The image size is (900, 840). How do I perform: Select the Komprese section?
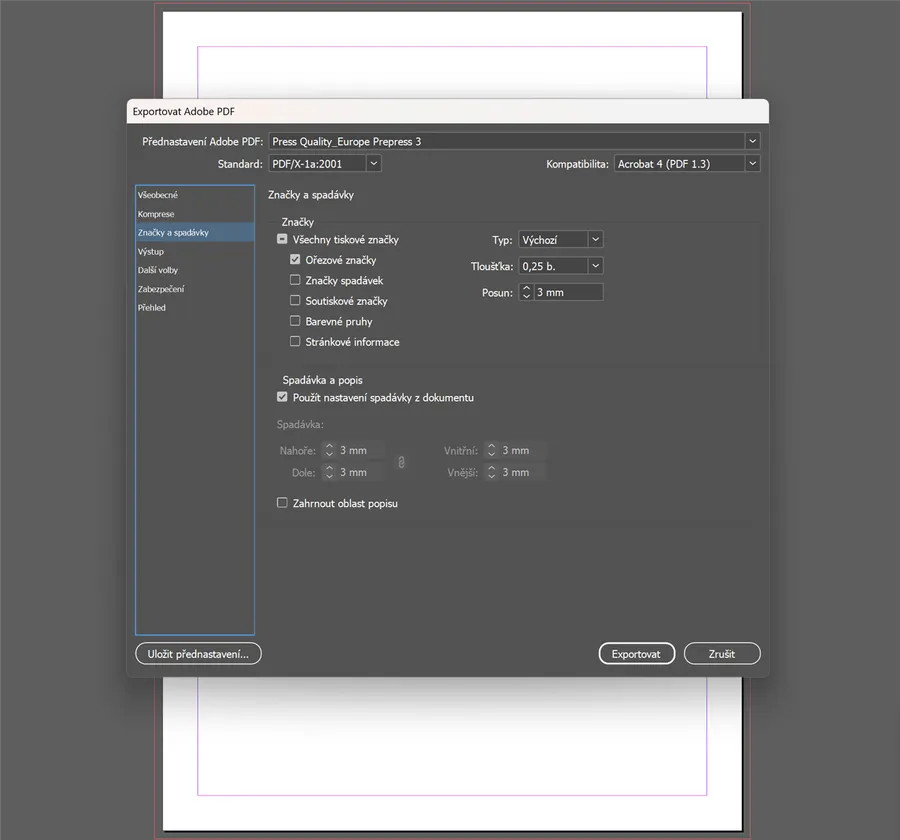(x=195, y=214)
